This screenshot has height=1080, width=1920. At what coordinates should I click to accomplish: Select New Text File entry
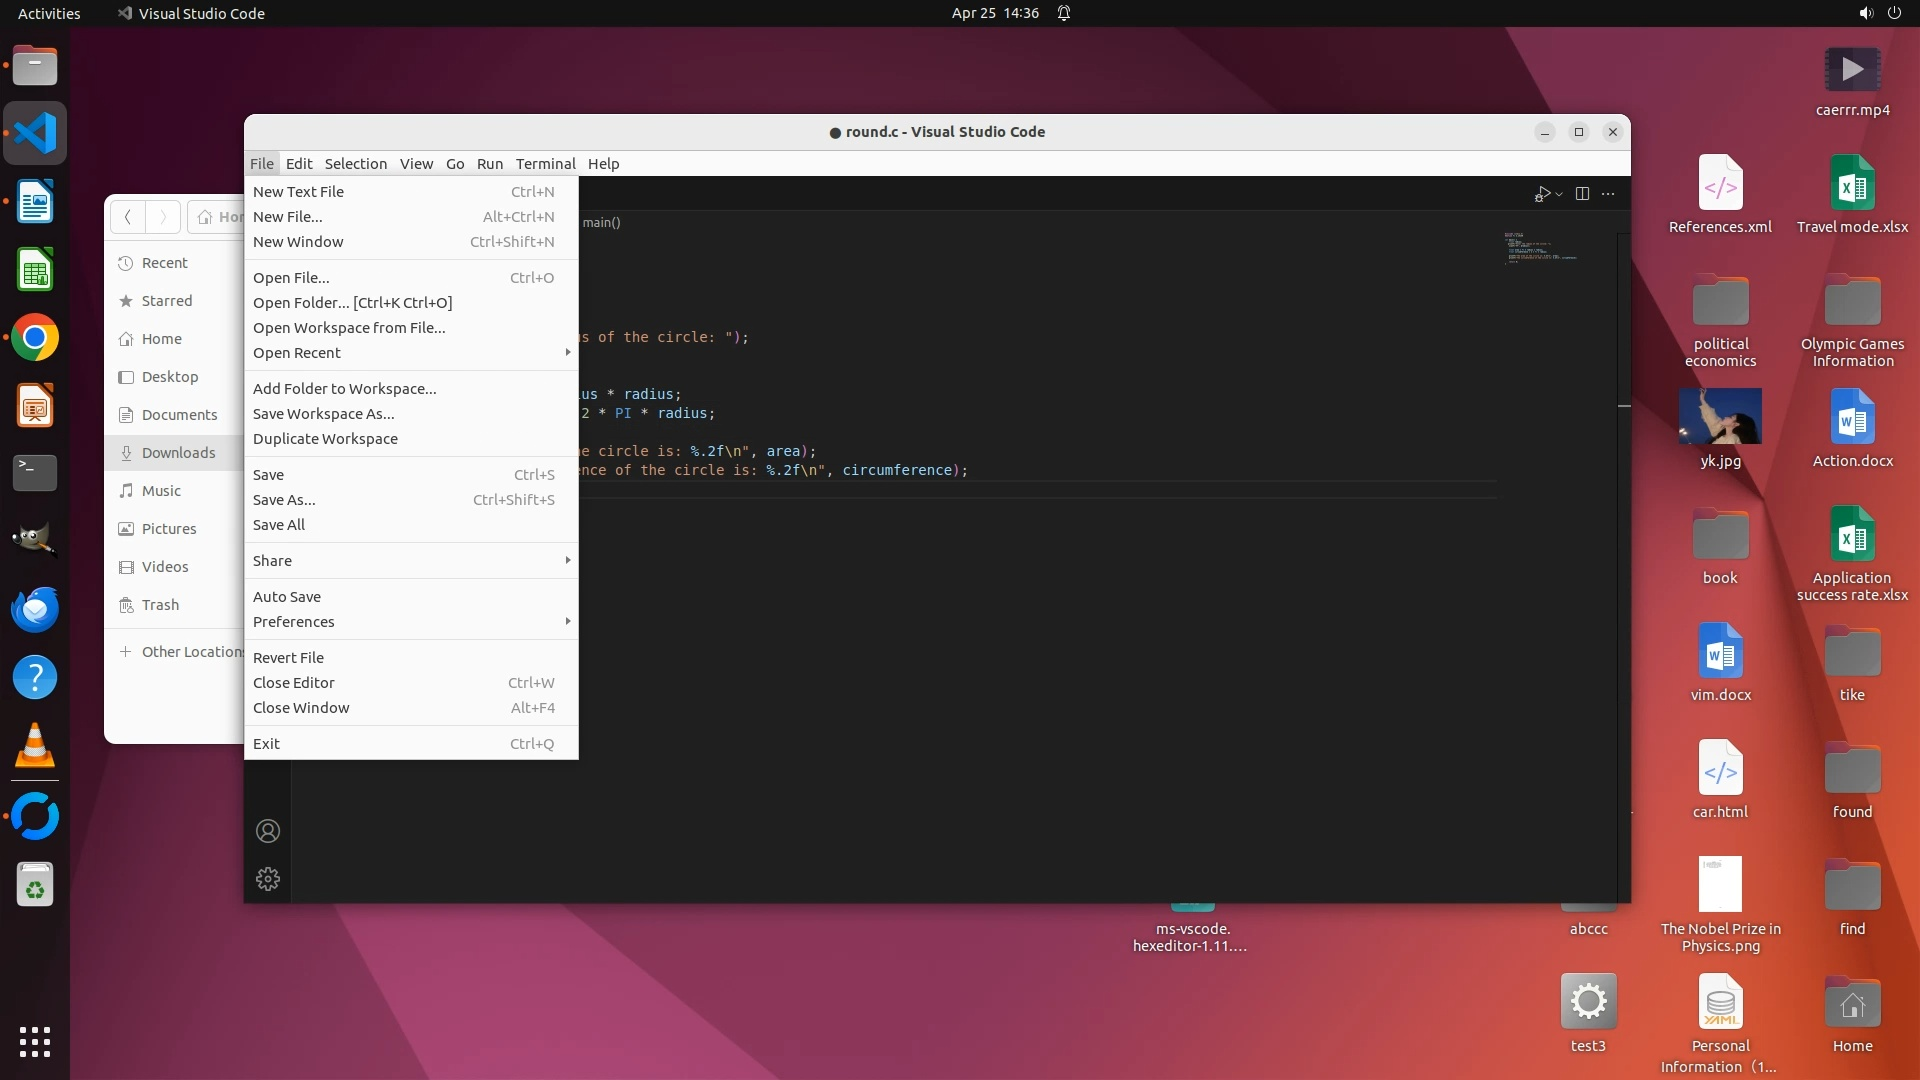(x=298, y=192)
